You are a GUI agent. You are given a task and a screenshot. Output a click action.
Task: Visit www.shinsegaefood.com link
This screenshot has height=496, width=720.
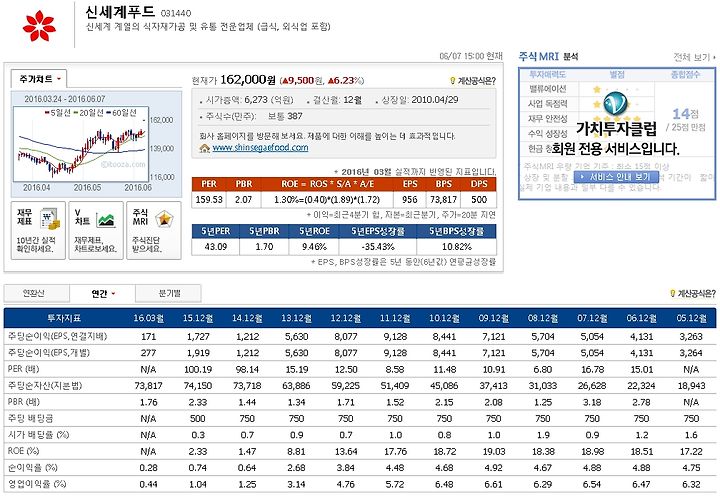point(260,147)
